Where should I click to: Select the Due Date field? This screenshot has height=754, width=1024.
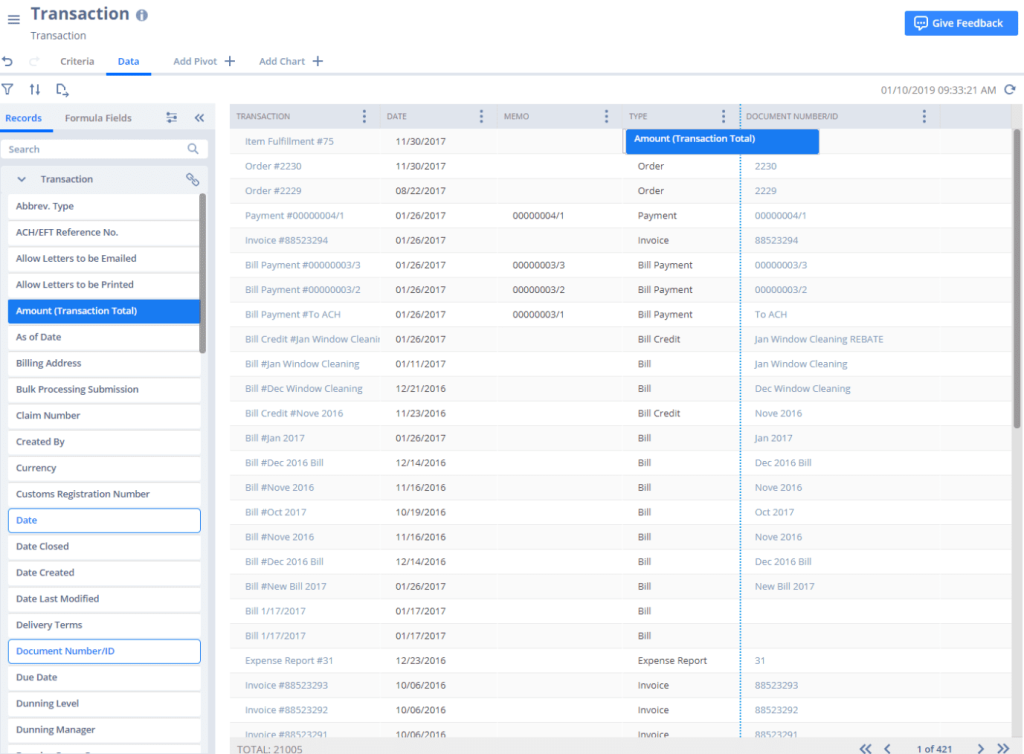click(x=104, y=677)
